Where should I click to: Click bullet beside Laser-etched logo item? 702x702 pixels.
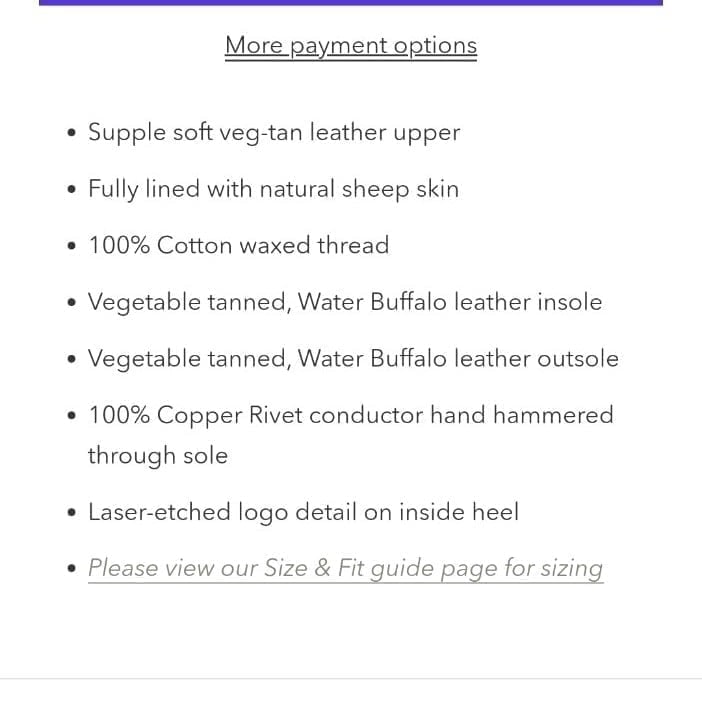(x=71, y=513)
